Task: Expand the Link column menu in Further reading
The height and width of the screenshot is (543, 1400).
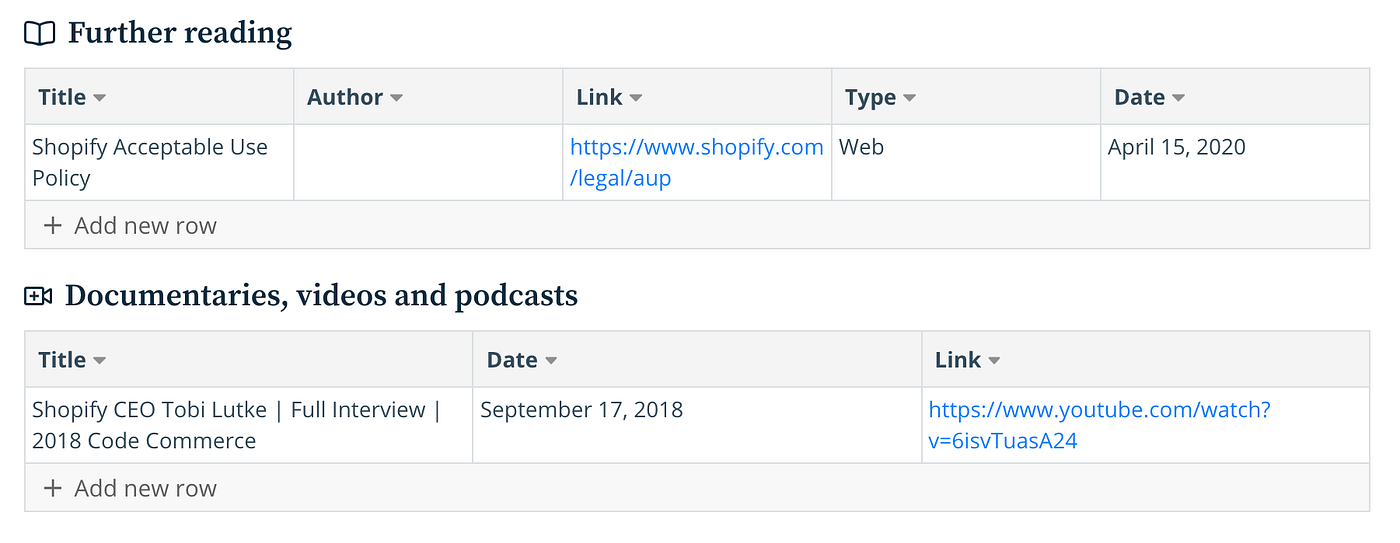Action: [636, 98]
